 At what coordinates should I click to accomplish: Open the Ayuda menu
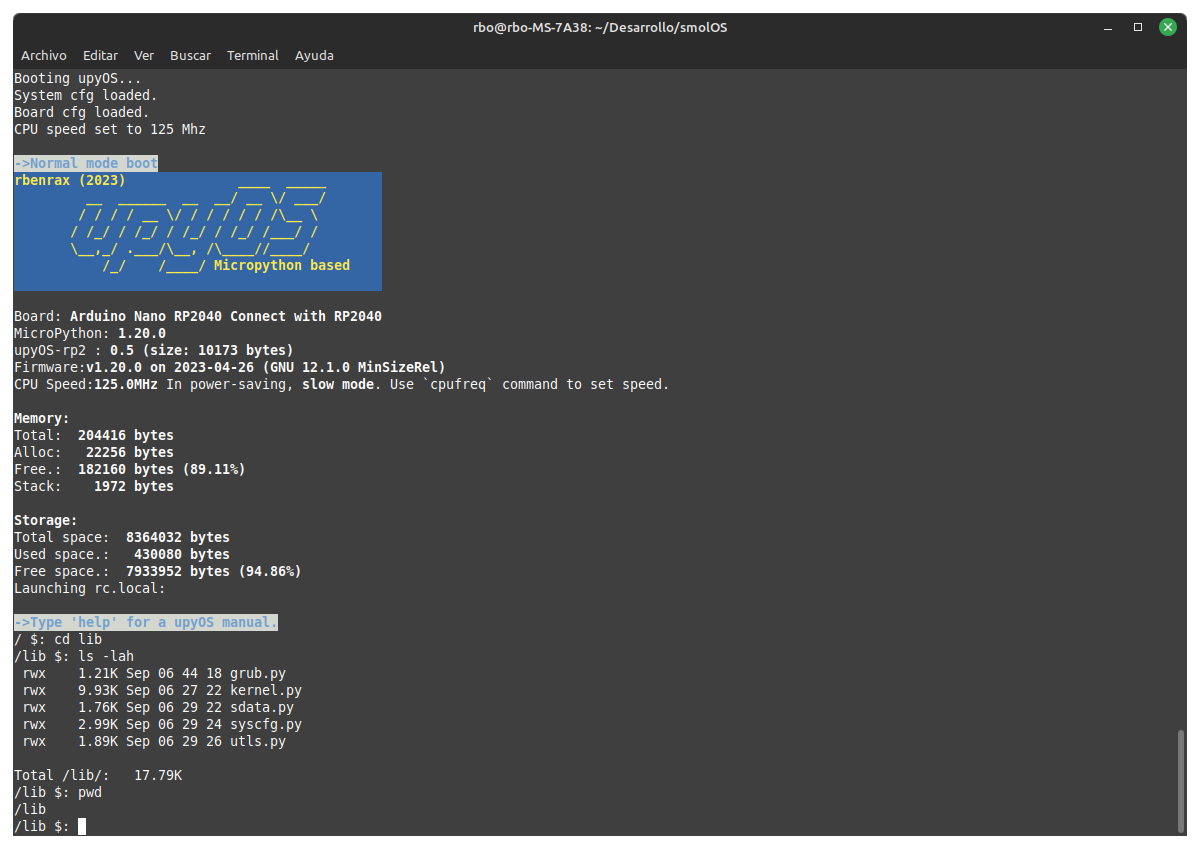coord(314,55)
